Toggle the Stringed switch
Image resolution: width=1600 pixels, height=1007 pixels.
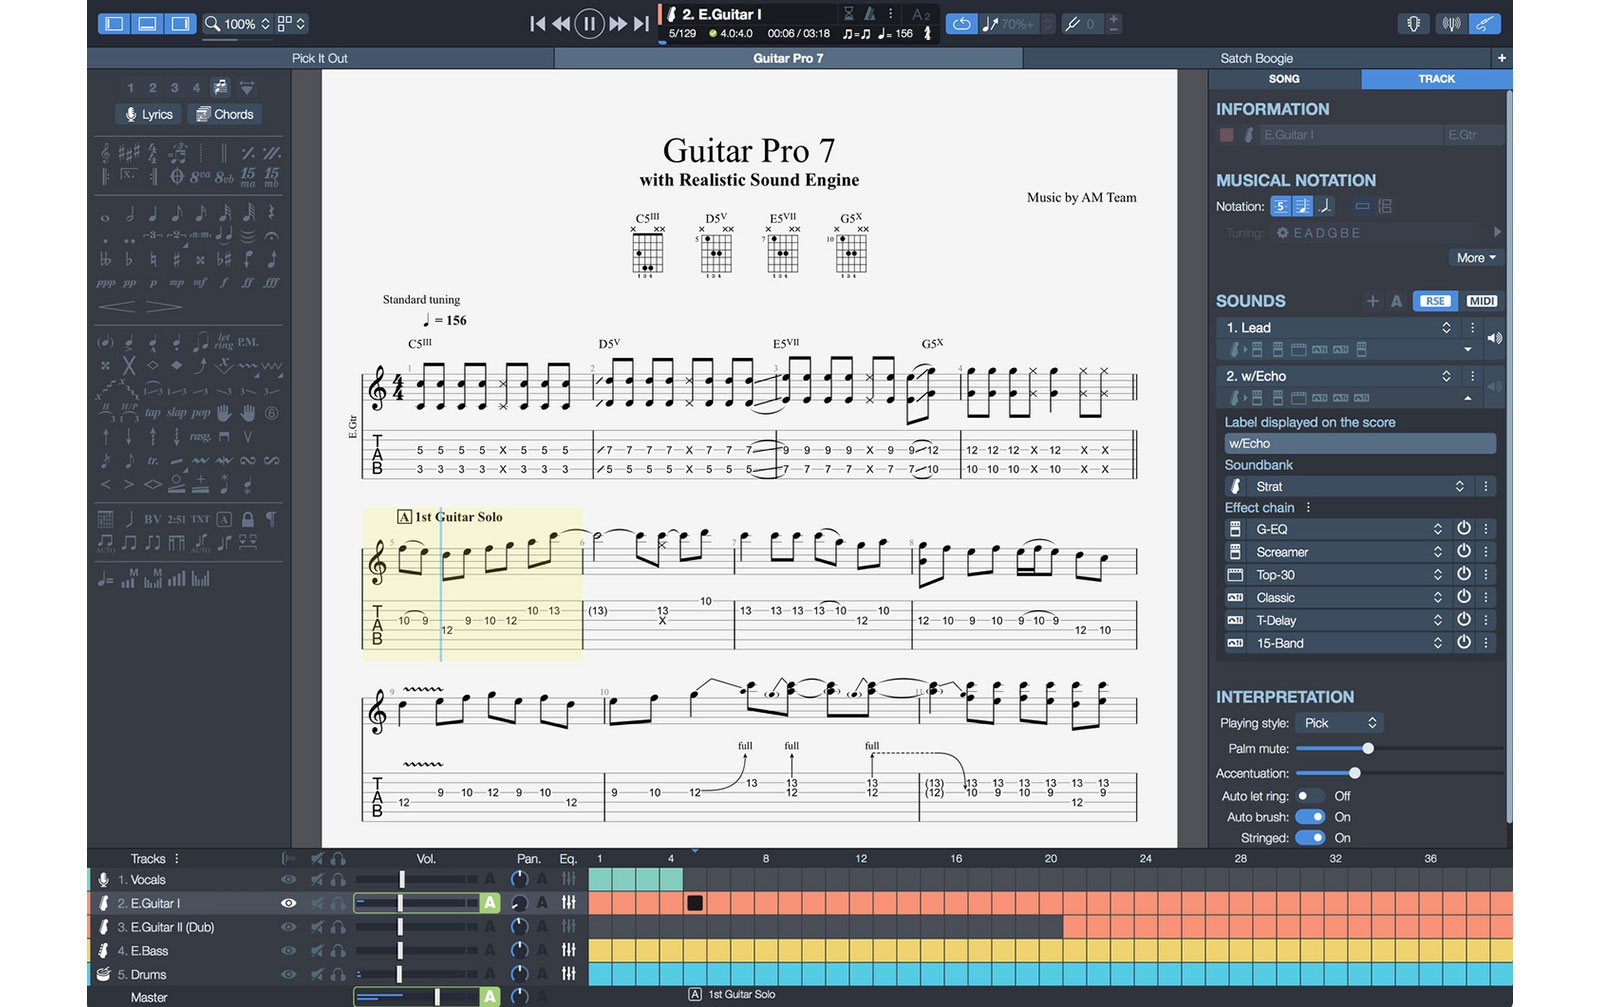(x=1310, y=838)
